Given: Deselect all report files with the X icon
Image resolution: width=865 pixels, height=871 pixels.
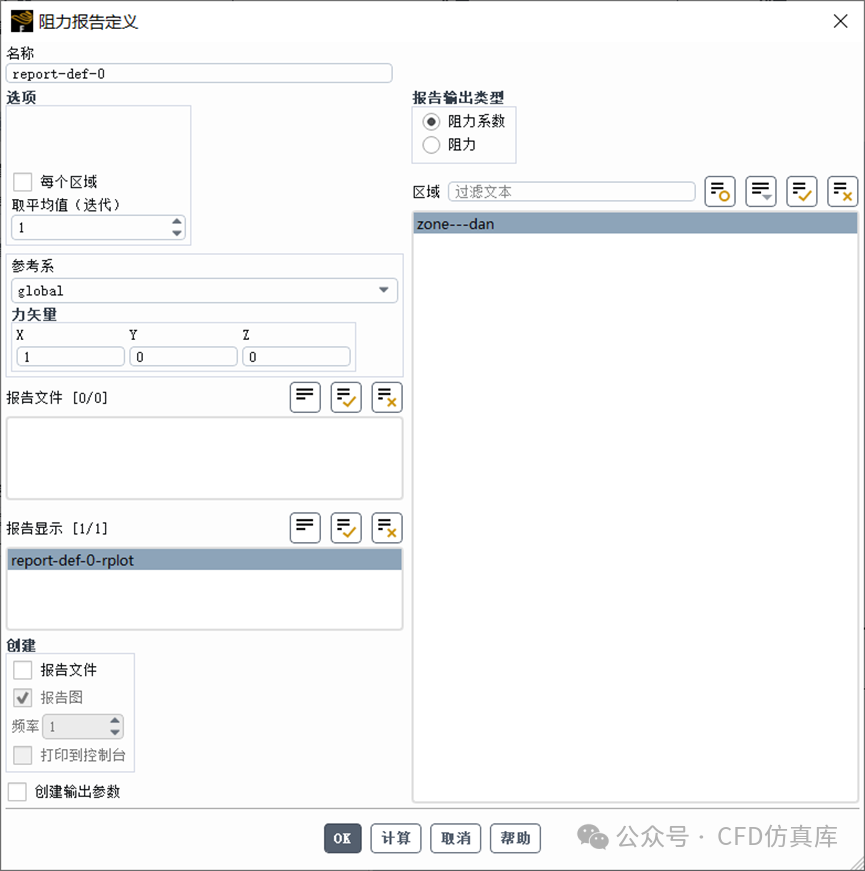Looking at the screenshot, I should coord(386,397).
